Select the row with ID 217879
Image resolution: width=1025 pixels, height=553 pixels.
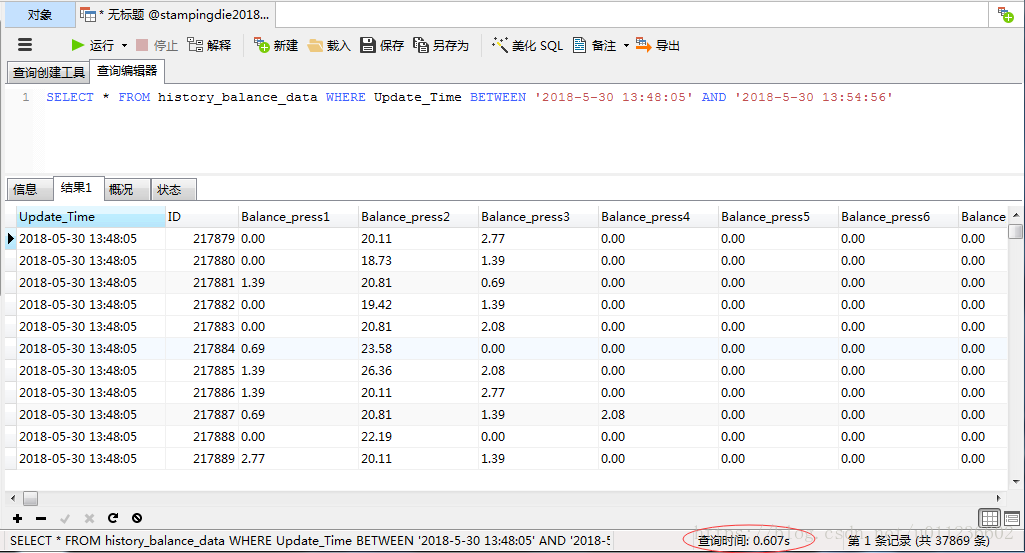click(x=506, y=239)
